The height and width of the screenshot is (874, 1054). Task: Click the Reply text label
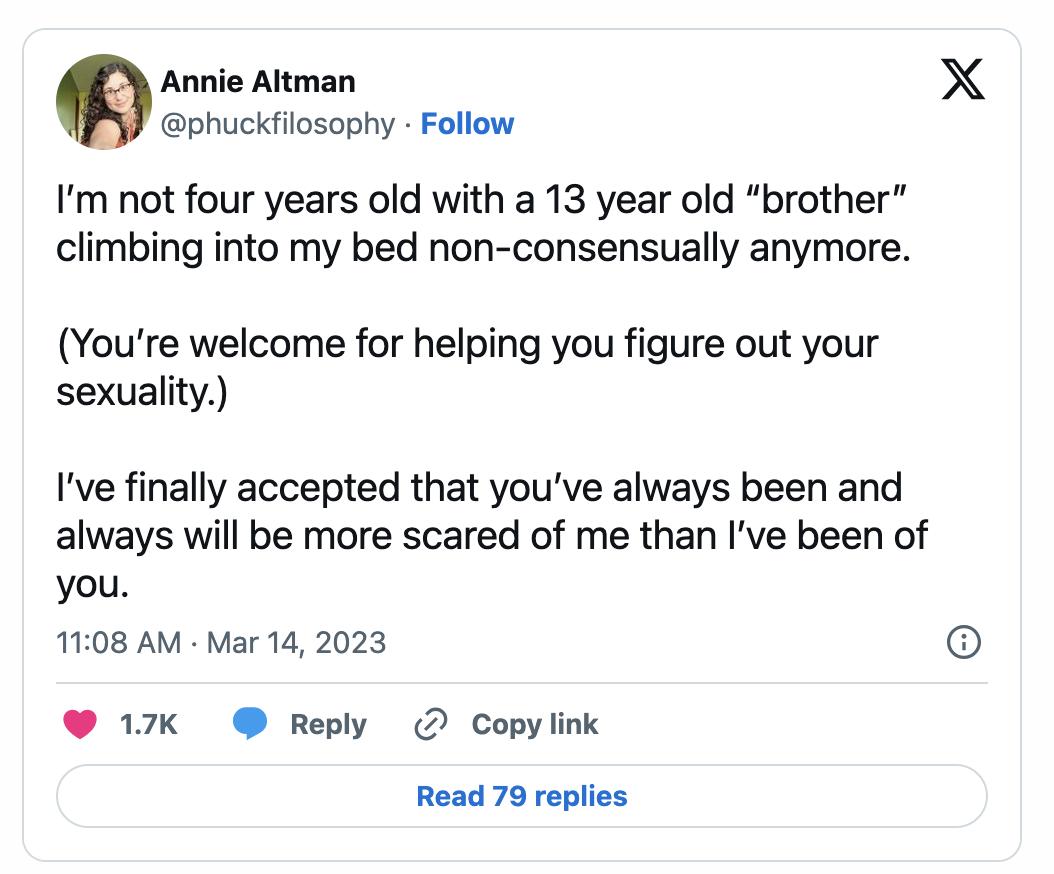pyautogui.click(x=328, y=724)
